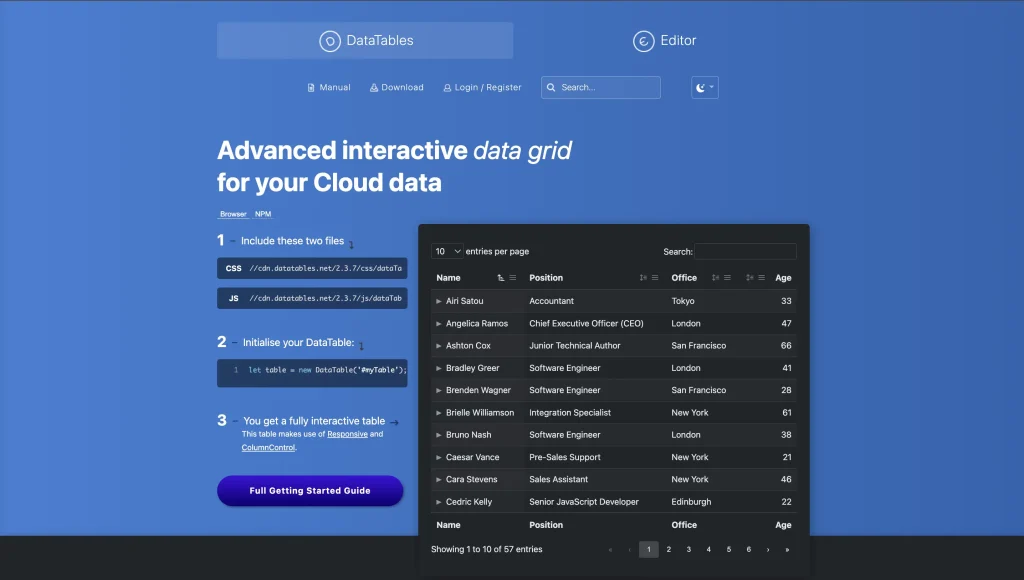Select the DataTables tab
This screenshot has height=580, width=1024.
pos(365,41)
